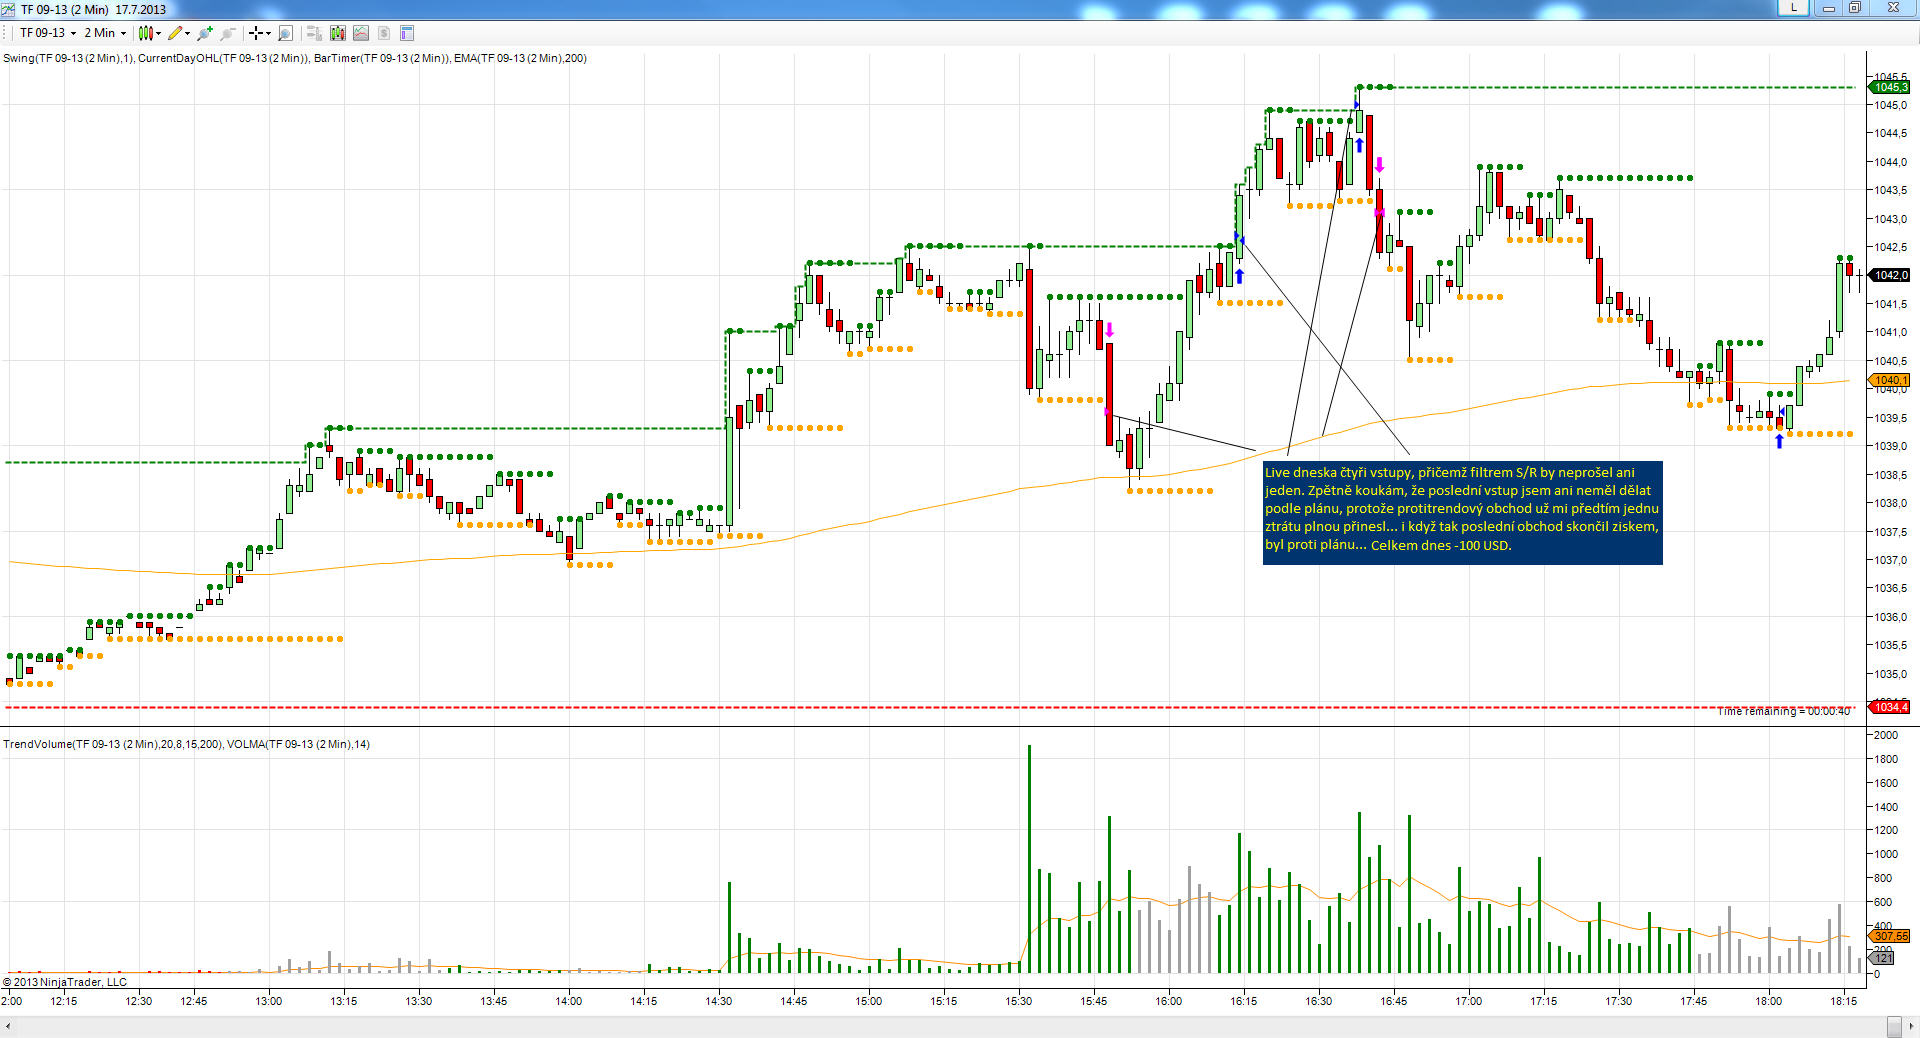Click the 2013 NinjaTrader, LLC copyright text
The image size is (1920, 1038).
pos(65,982)
